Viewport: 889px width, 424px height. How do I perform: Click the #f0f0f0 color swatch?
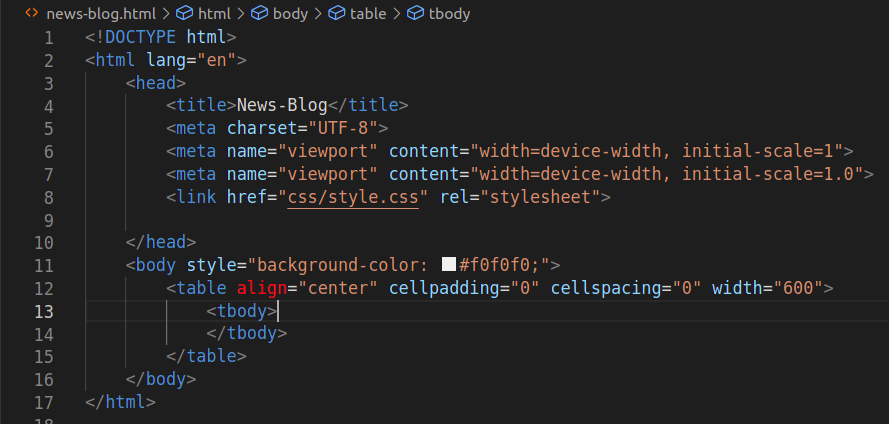[x=449, y=265]
